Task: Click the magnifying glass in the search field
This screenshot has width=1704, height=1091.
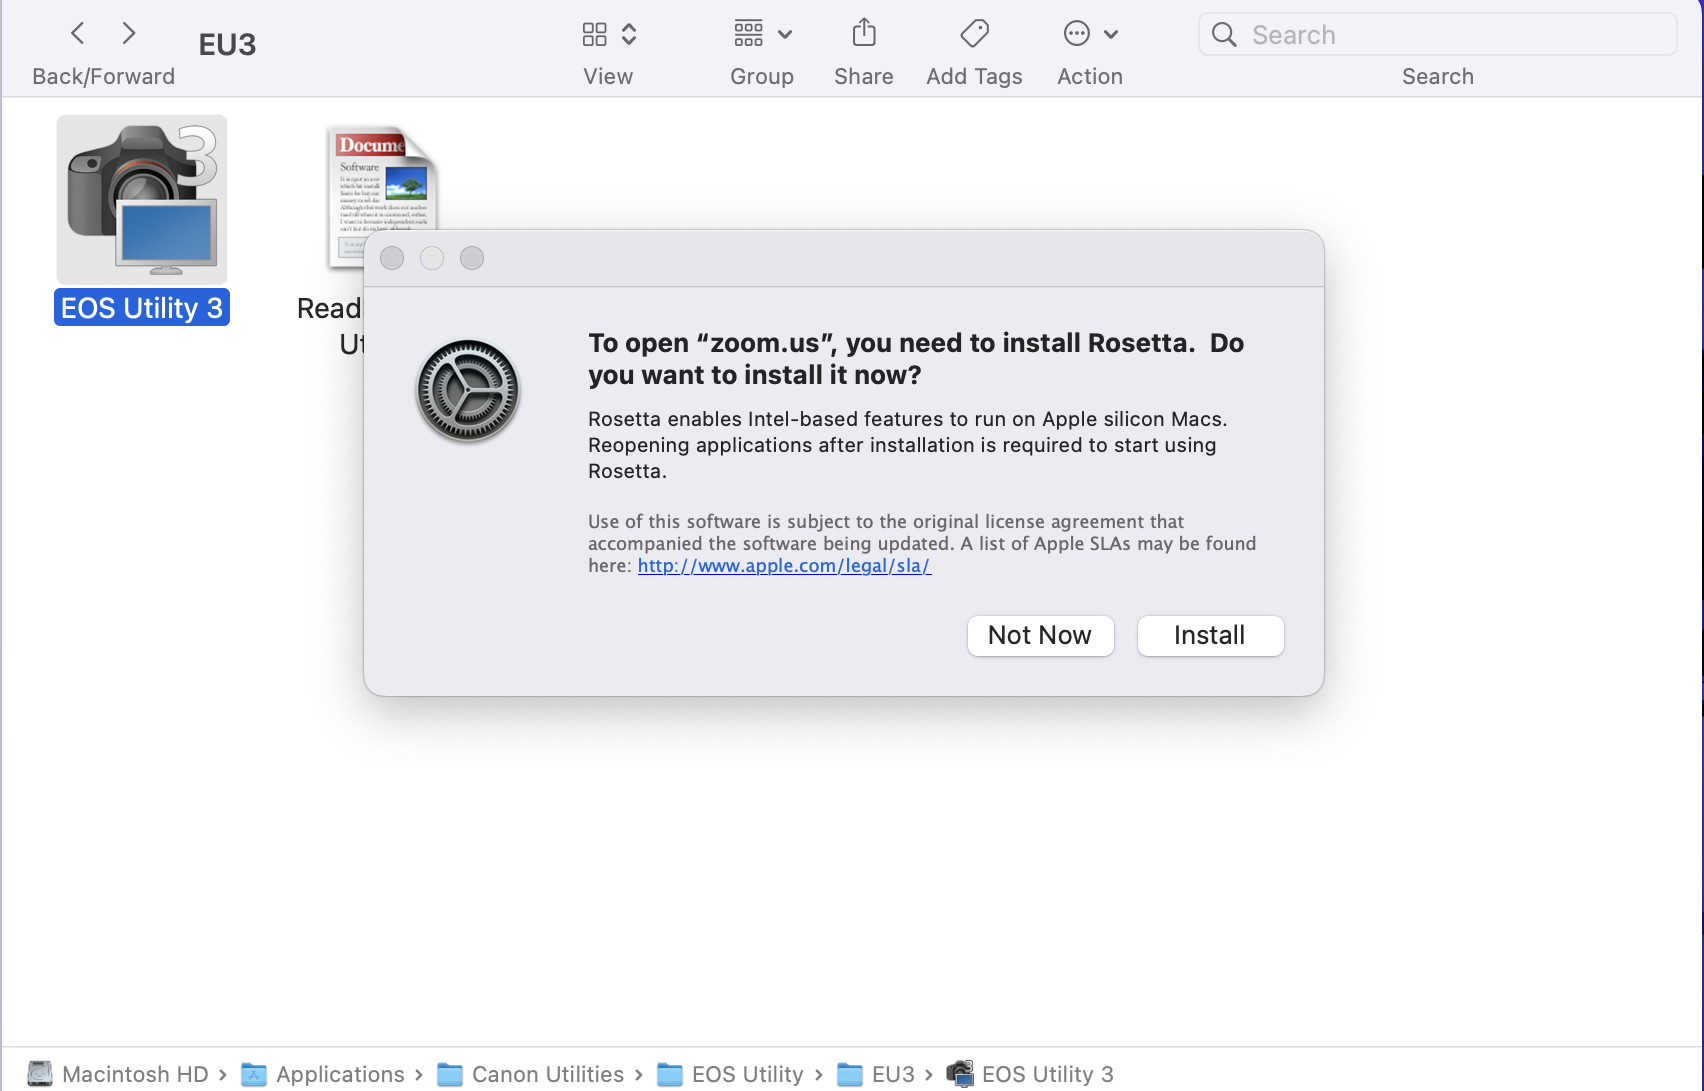Action: click(1224, 34)
